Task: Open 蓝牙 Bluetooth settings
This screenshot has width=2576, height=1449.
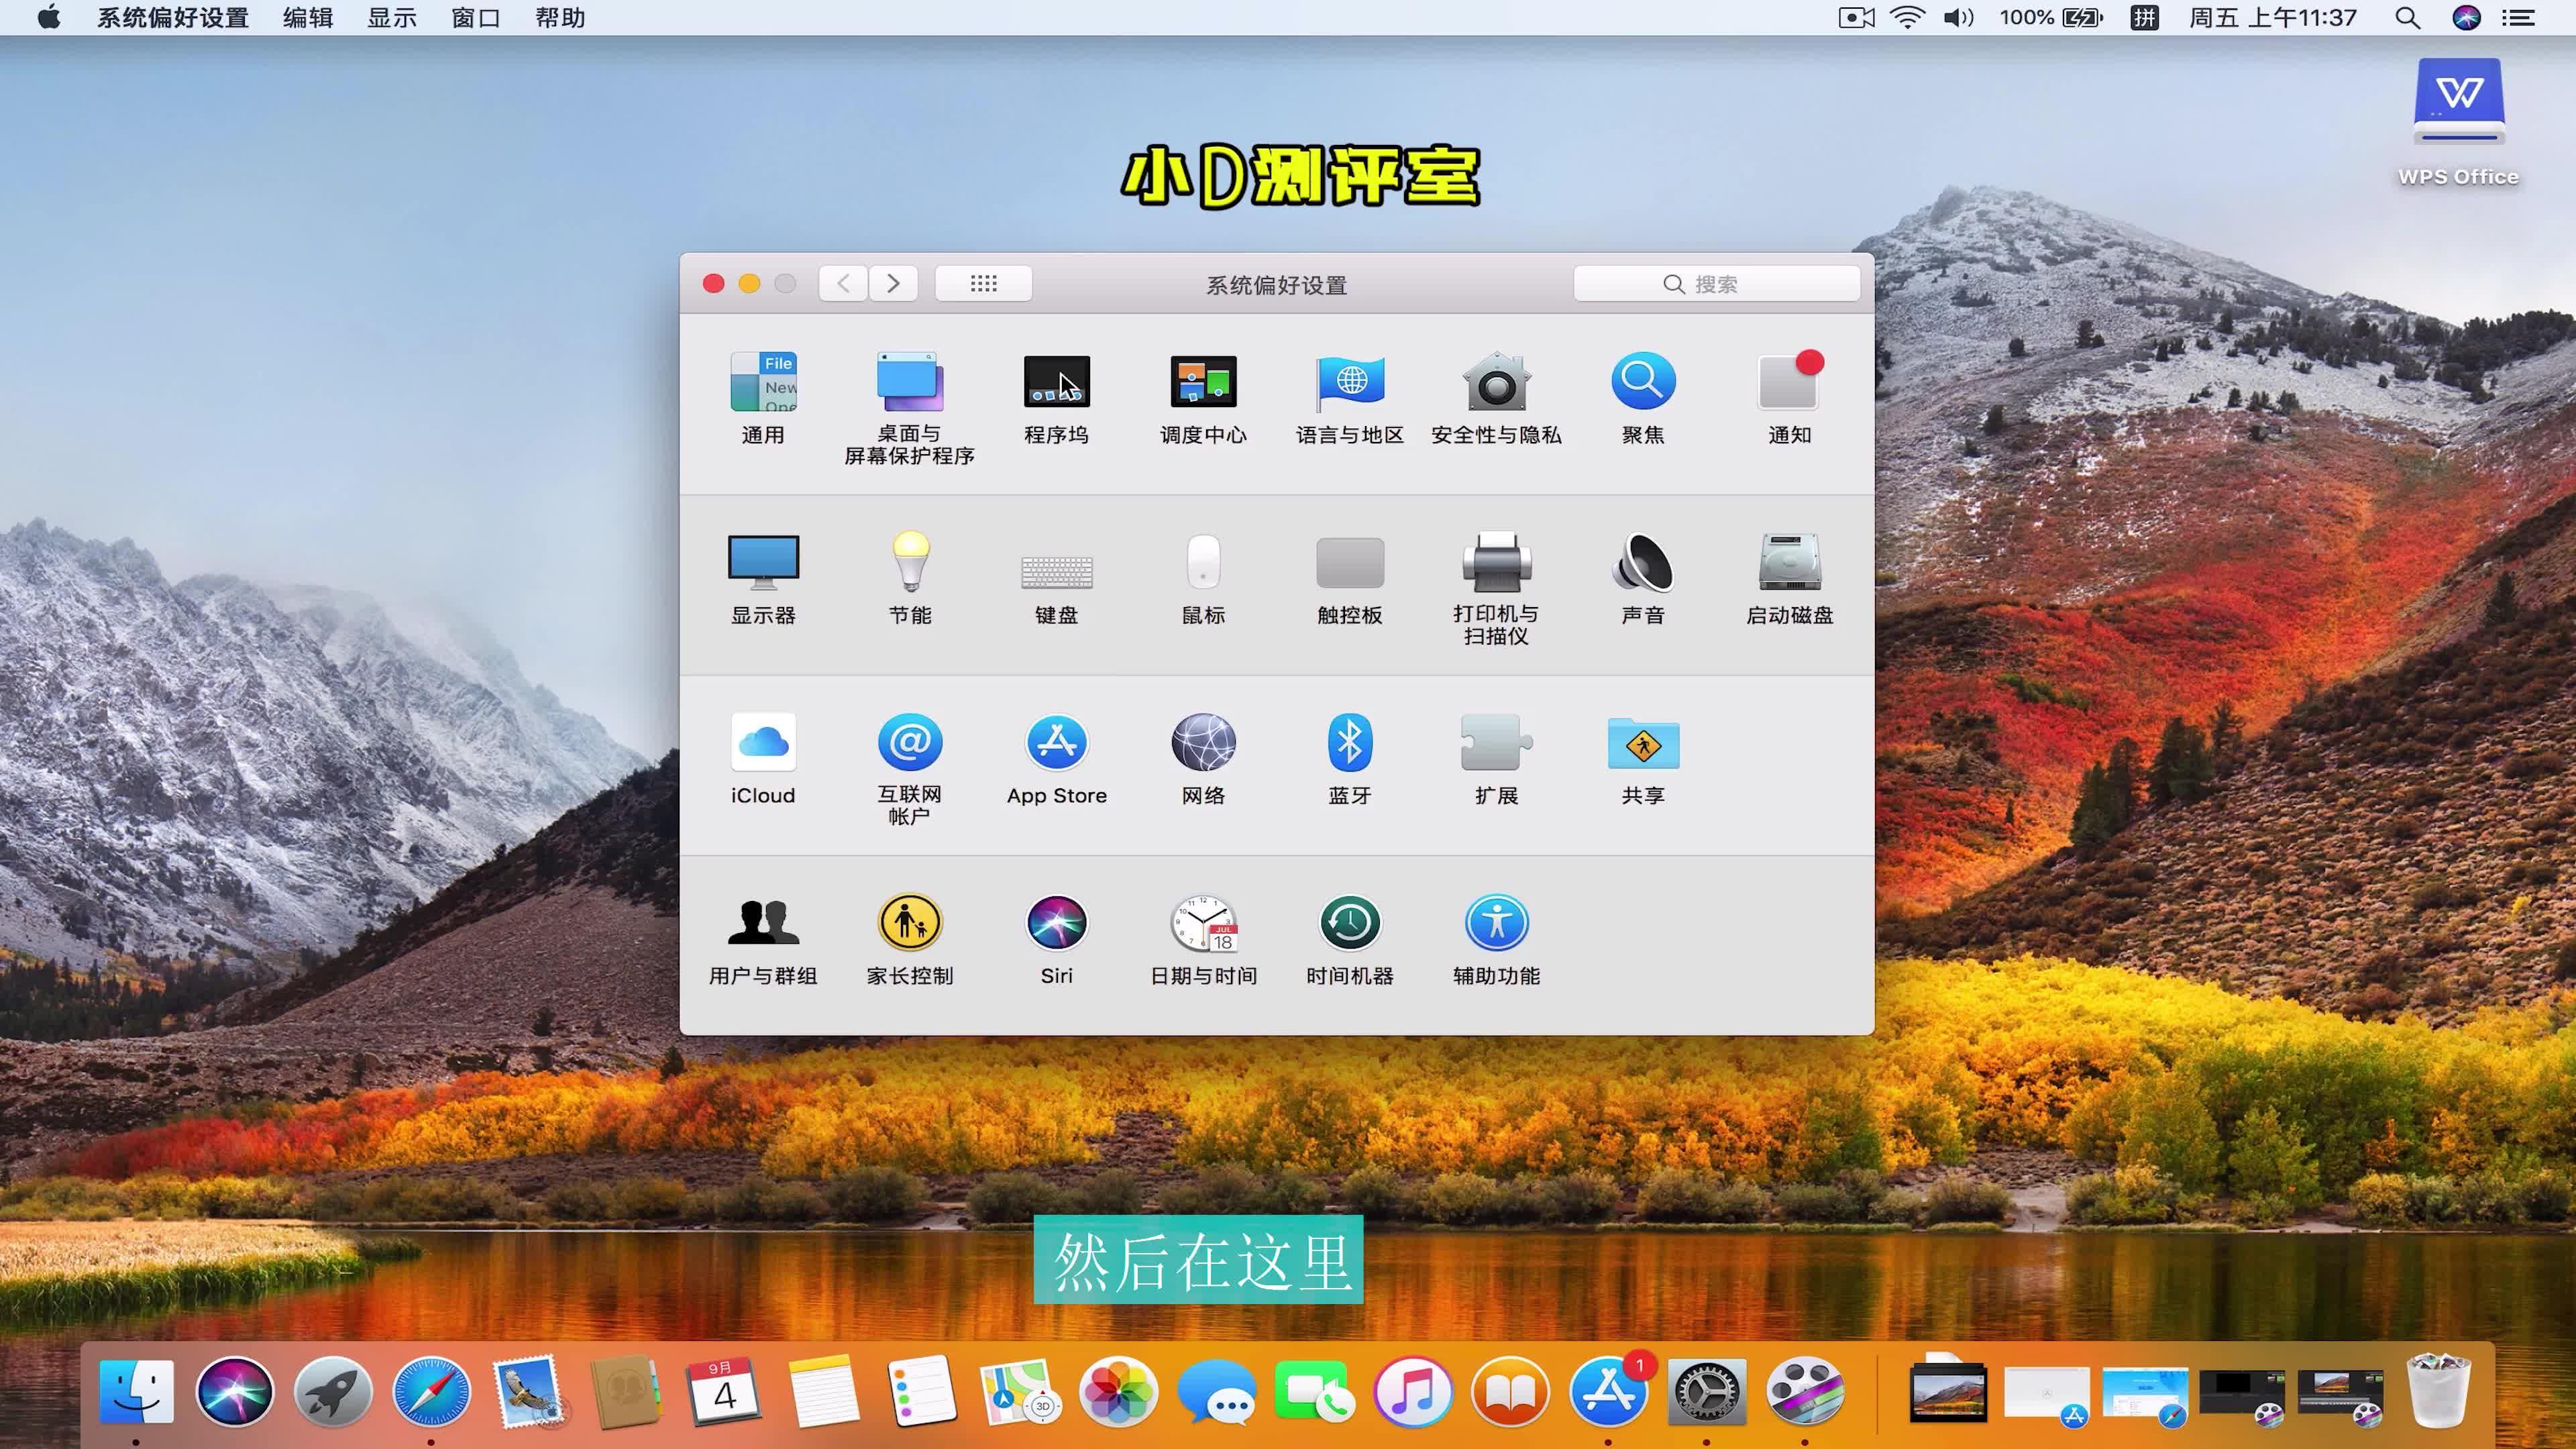Action: click(x=1349, y=743)
